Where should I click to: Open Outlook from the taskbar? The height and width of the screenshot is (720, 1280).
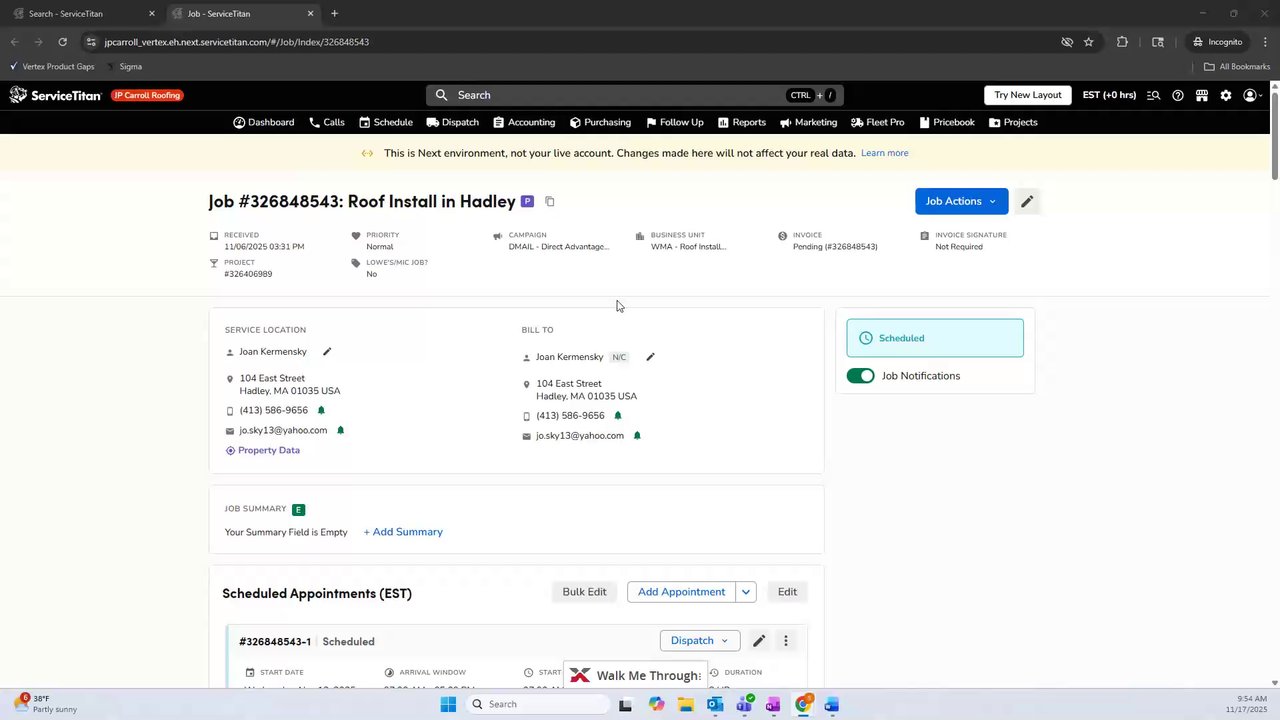coord(715,704)
